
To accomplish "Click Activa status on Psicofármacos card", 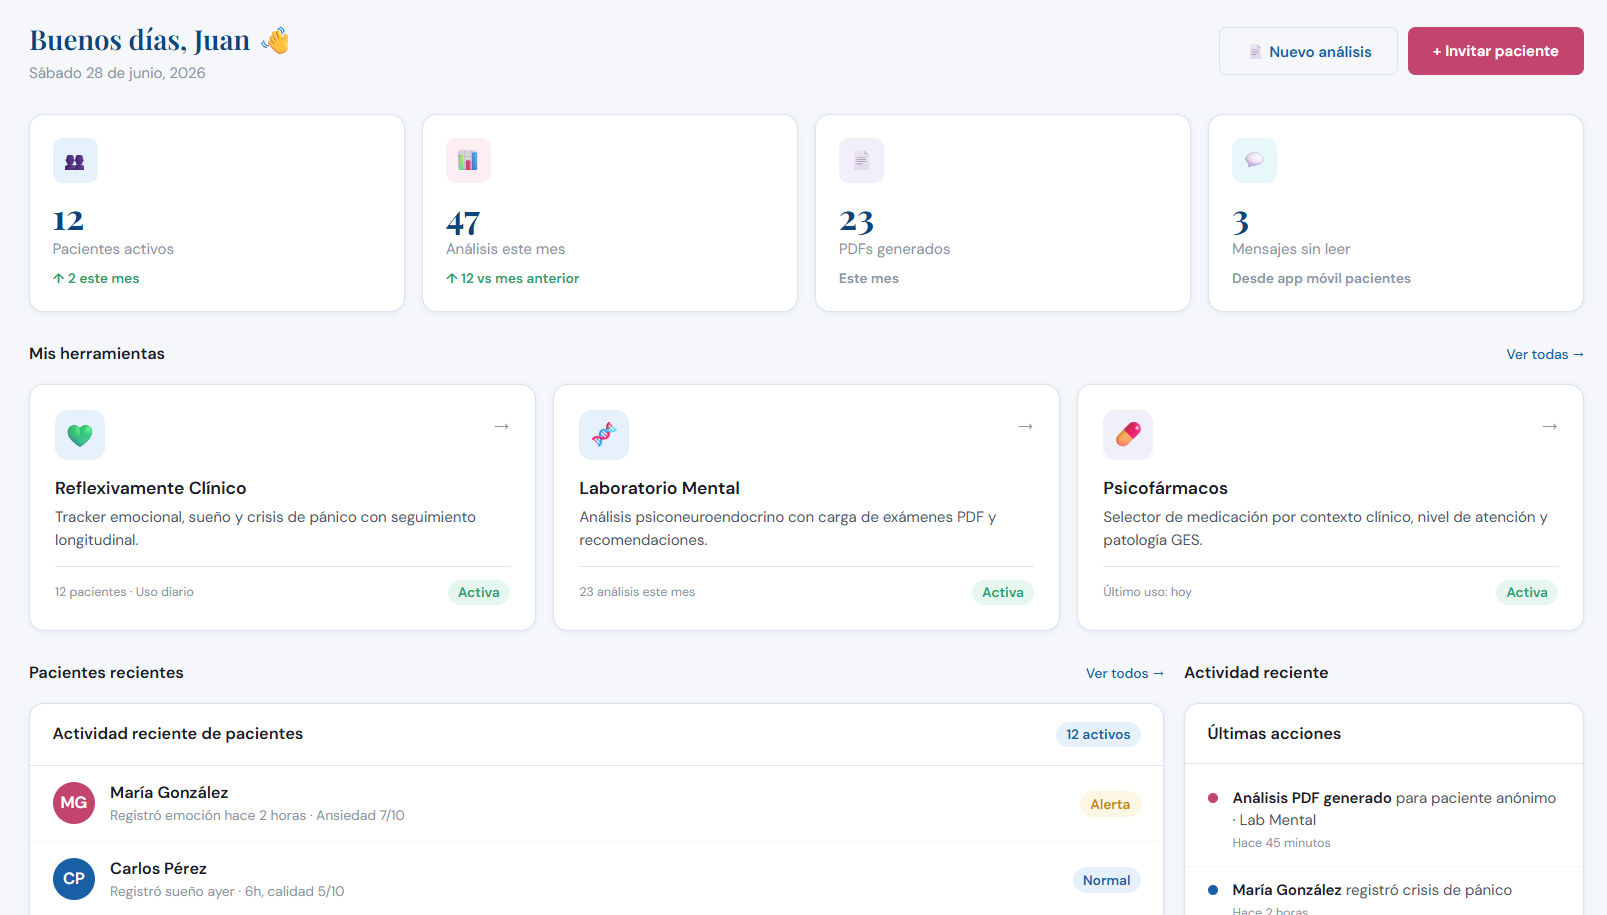I will click(x=1527, y=592).
